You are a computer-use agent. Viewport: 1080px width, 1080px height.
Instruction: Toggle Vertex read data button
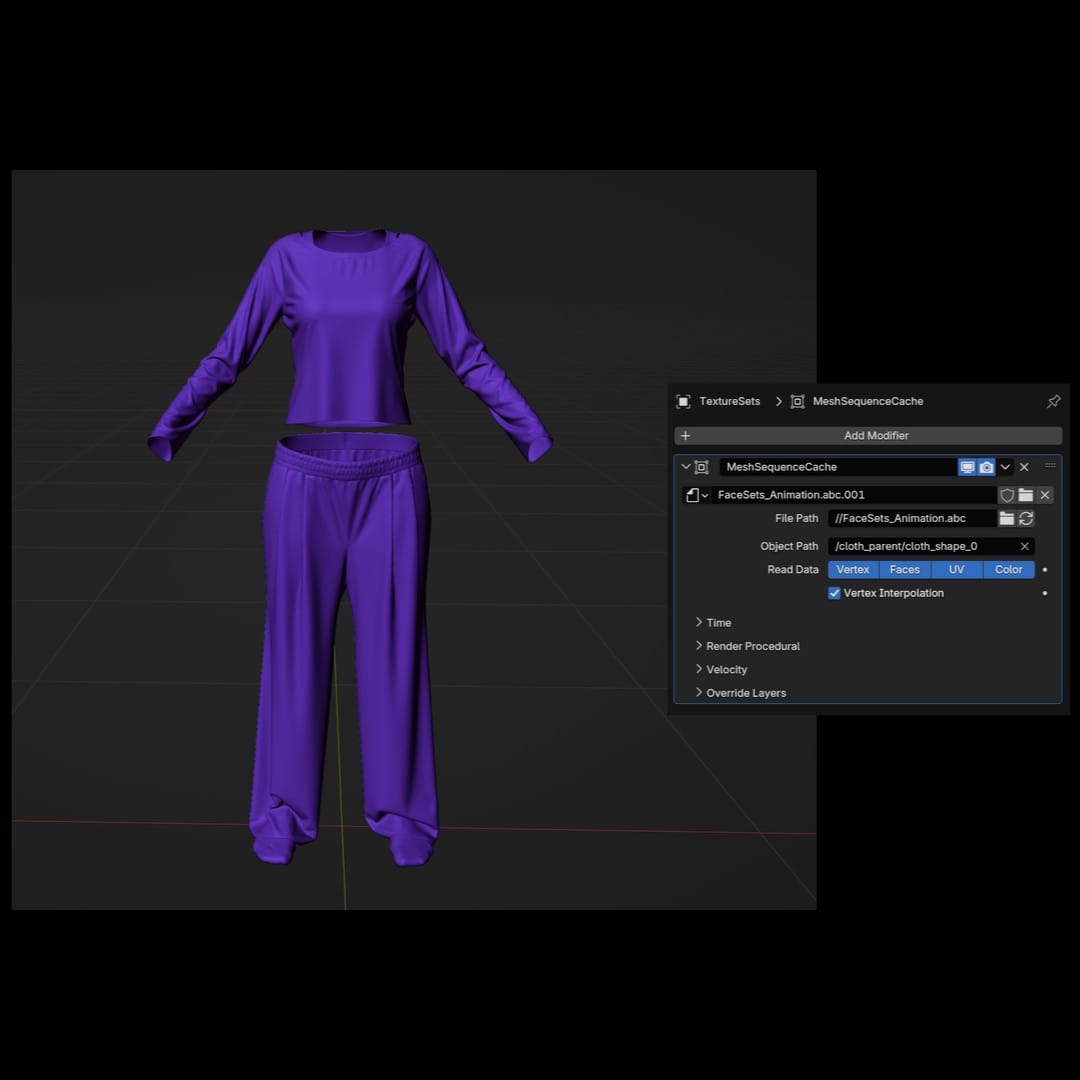coord(853,570)
